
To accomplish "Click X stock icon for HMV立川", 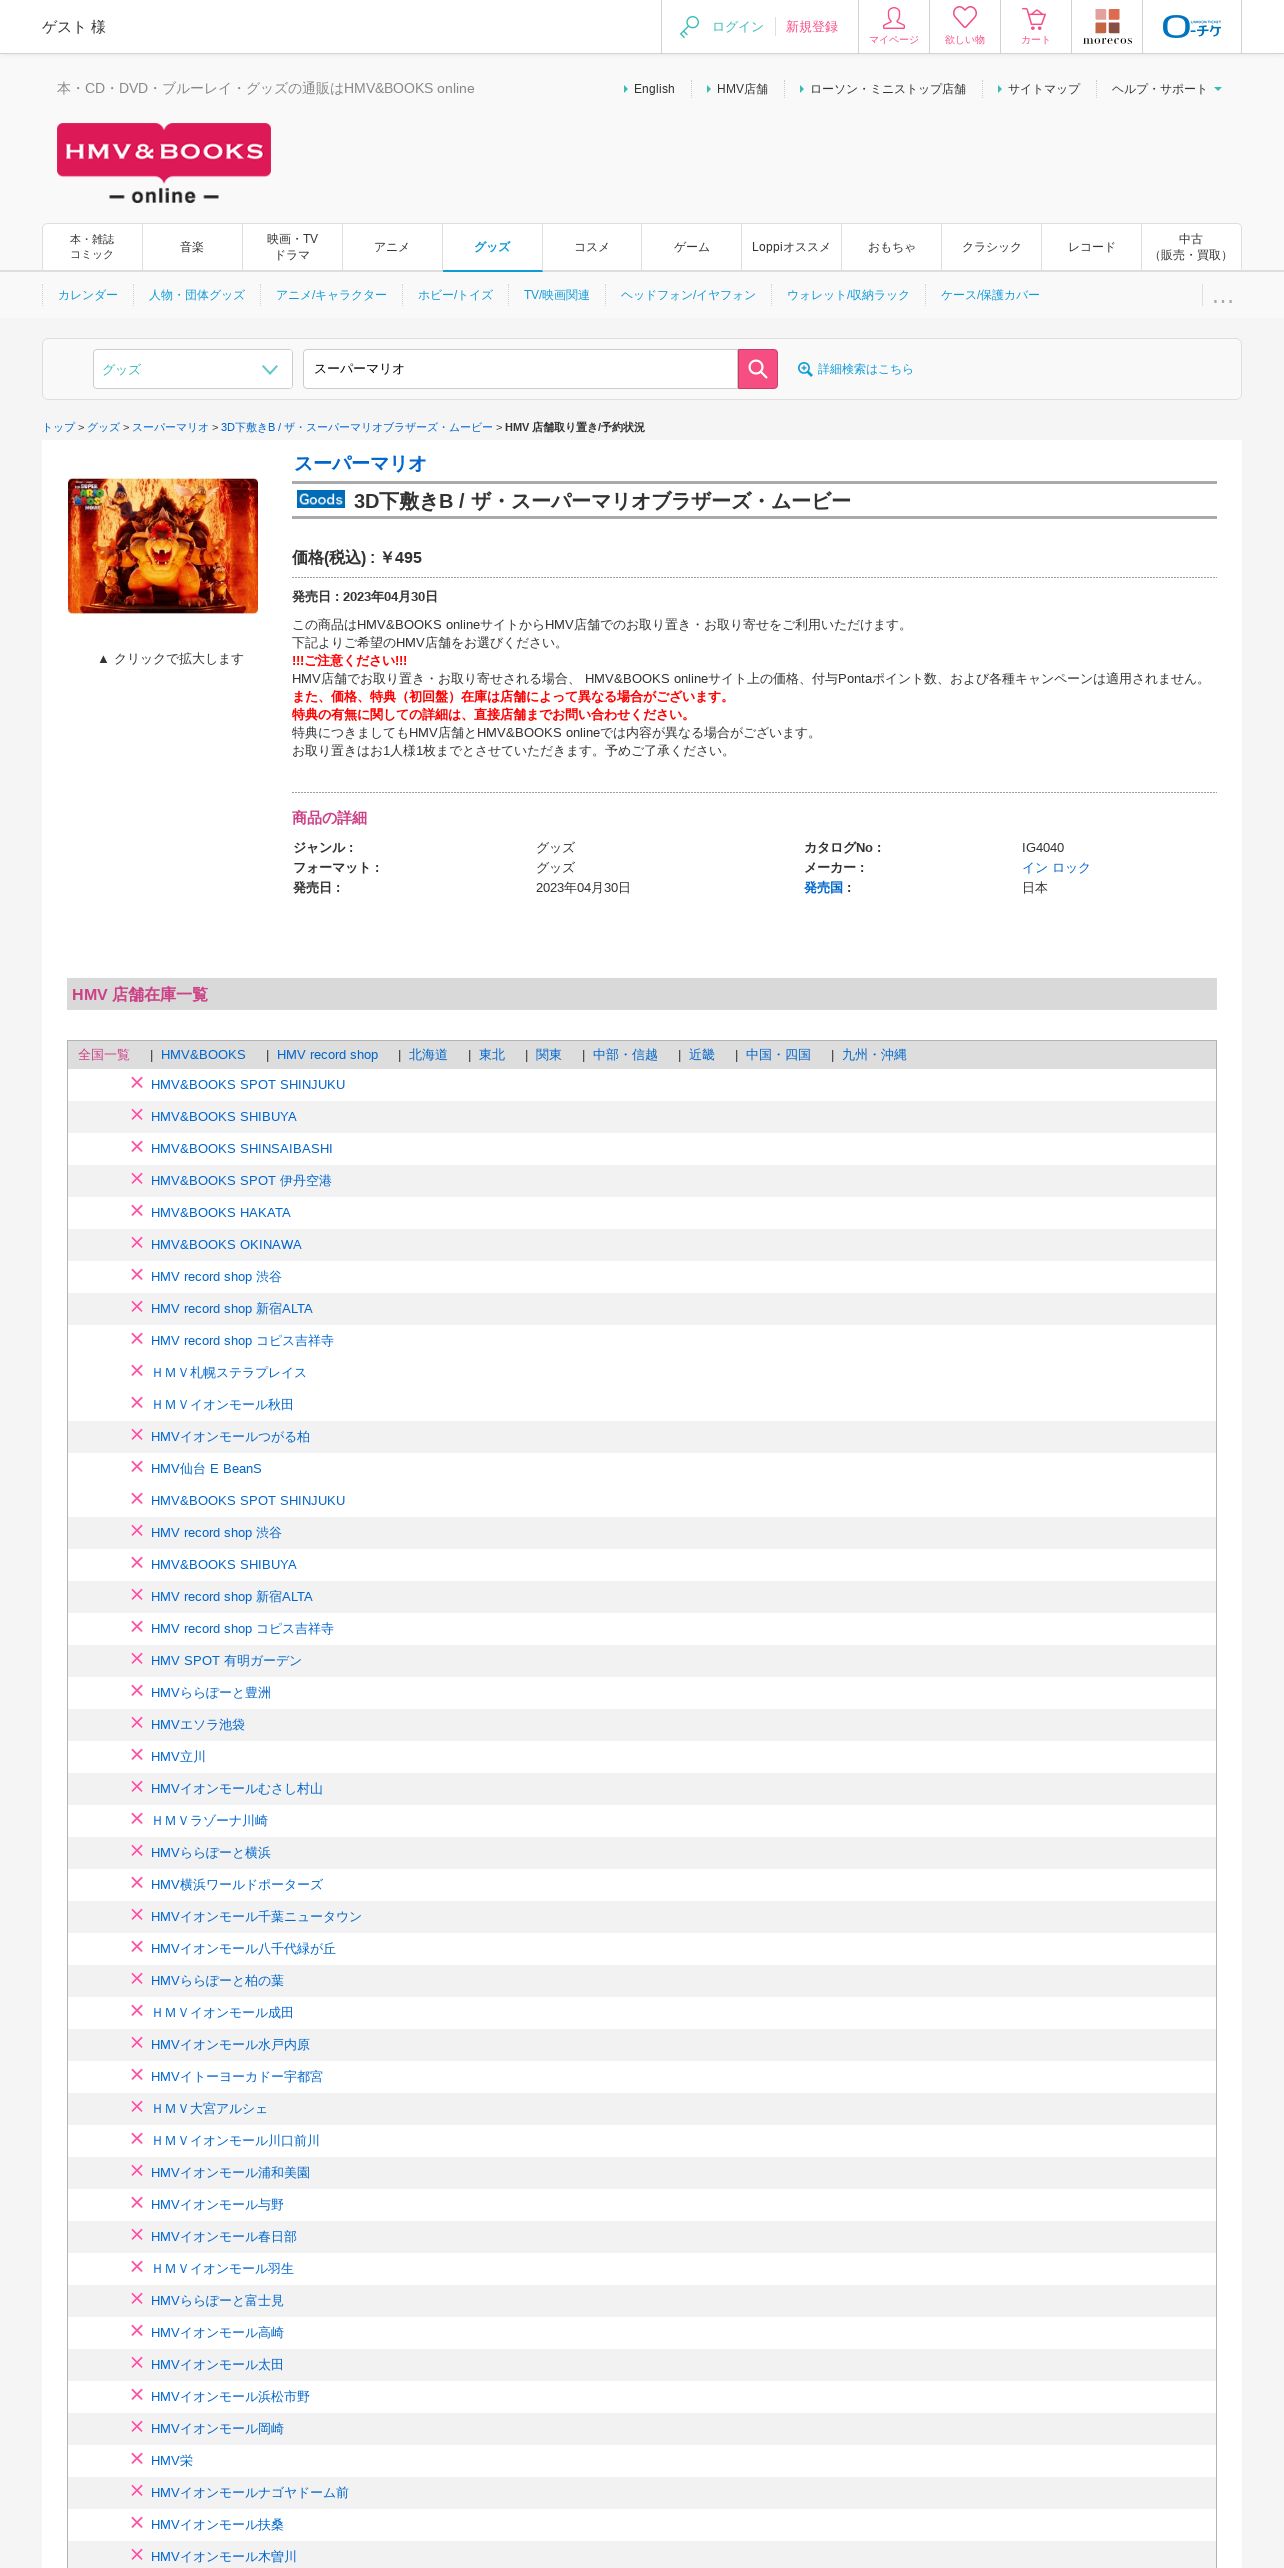I will [137, 1755].
